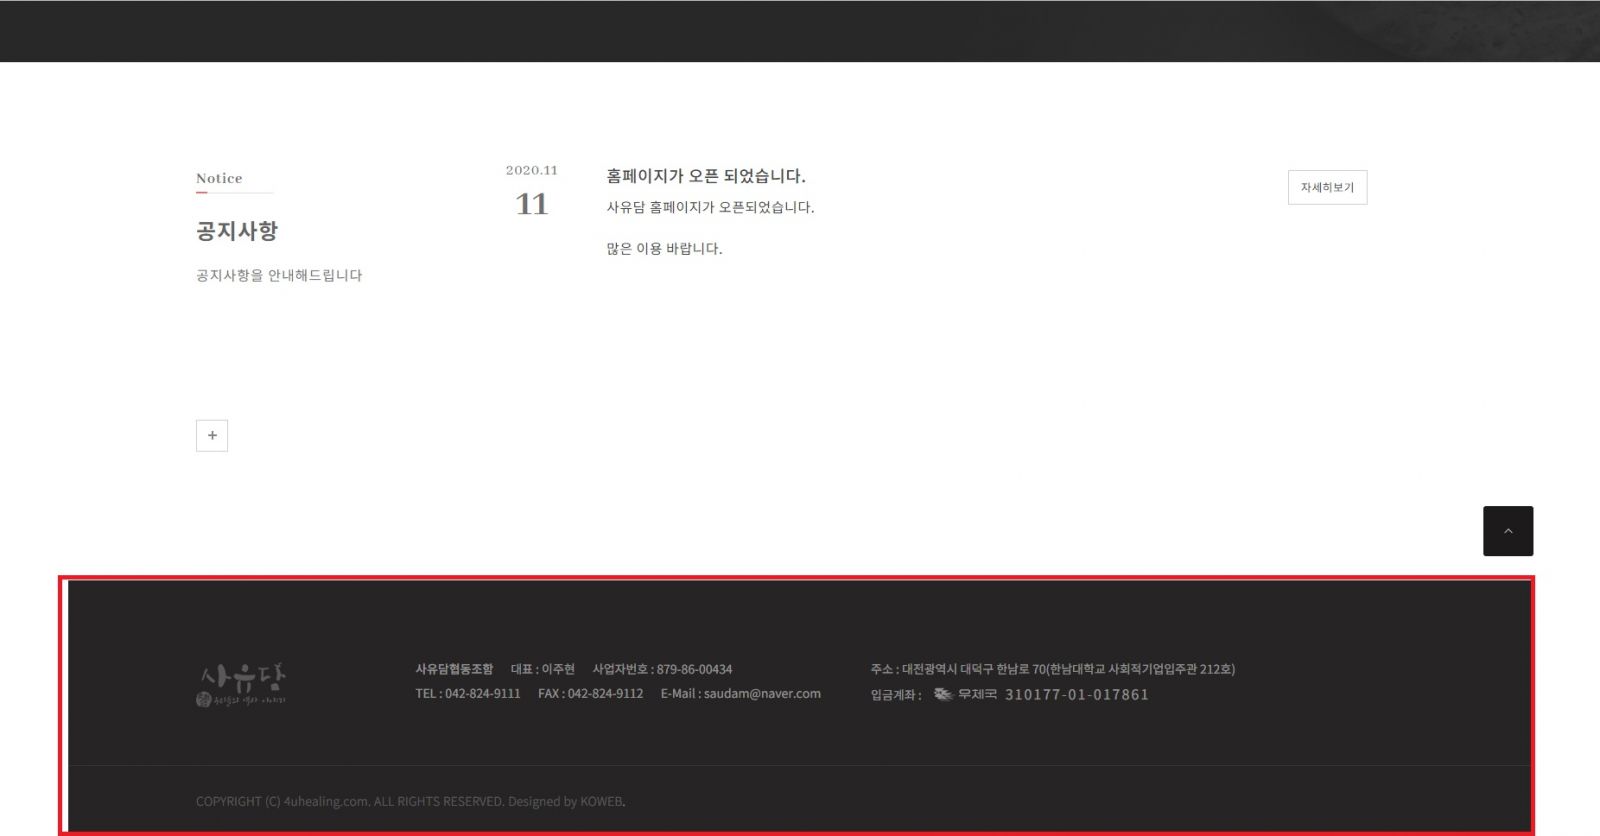This screenshot has height=836, width=1600.
Task: Click the FAX 042-824-9112 number
Action: point(590,694)
